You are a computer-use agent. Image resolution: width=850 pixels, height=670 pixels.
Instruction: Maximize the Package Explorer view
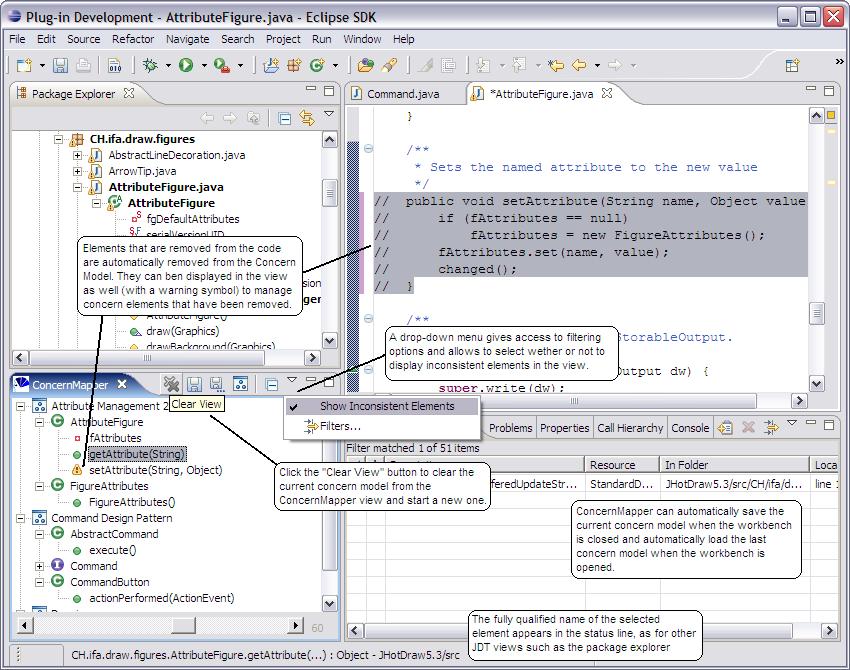point(329,91)
